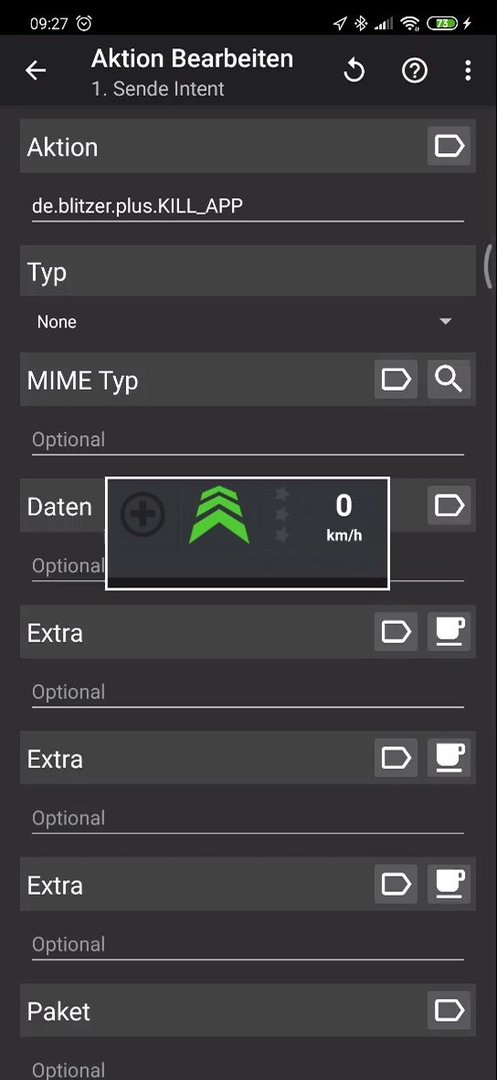Tap the tag icon in MIME Typ row

[396, 379]
